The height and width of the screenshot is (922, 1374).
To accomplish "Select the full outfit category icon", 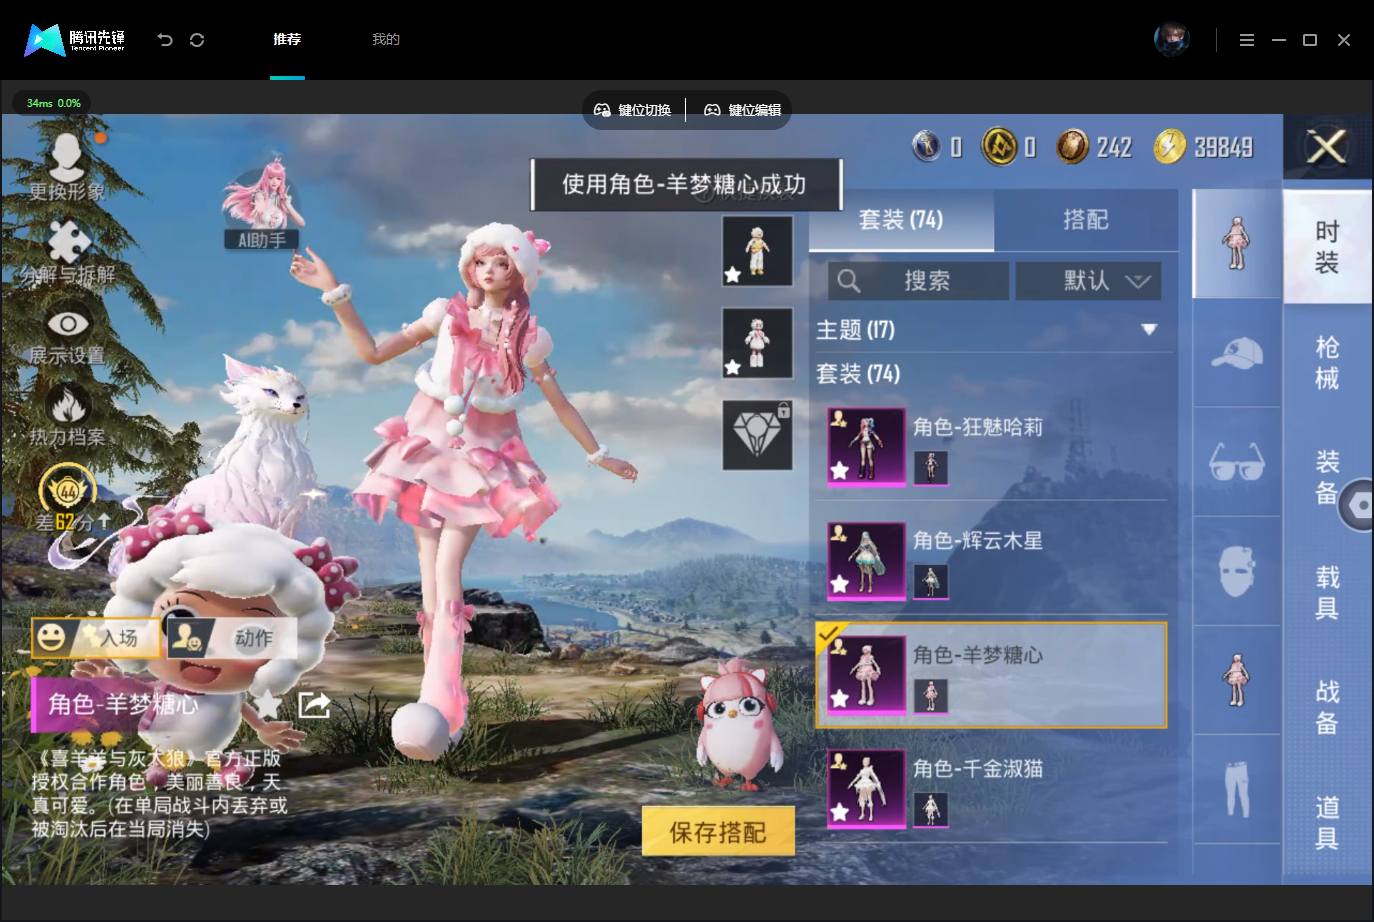I will (1237, 242).
